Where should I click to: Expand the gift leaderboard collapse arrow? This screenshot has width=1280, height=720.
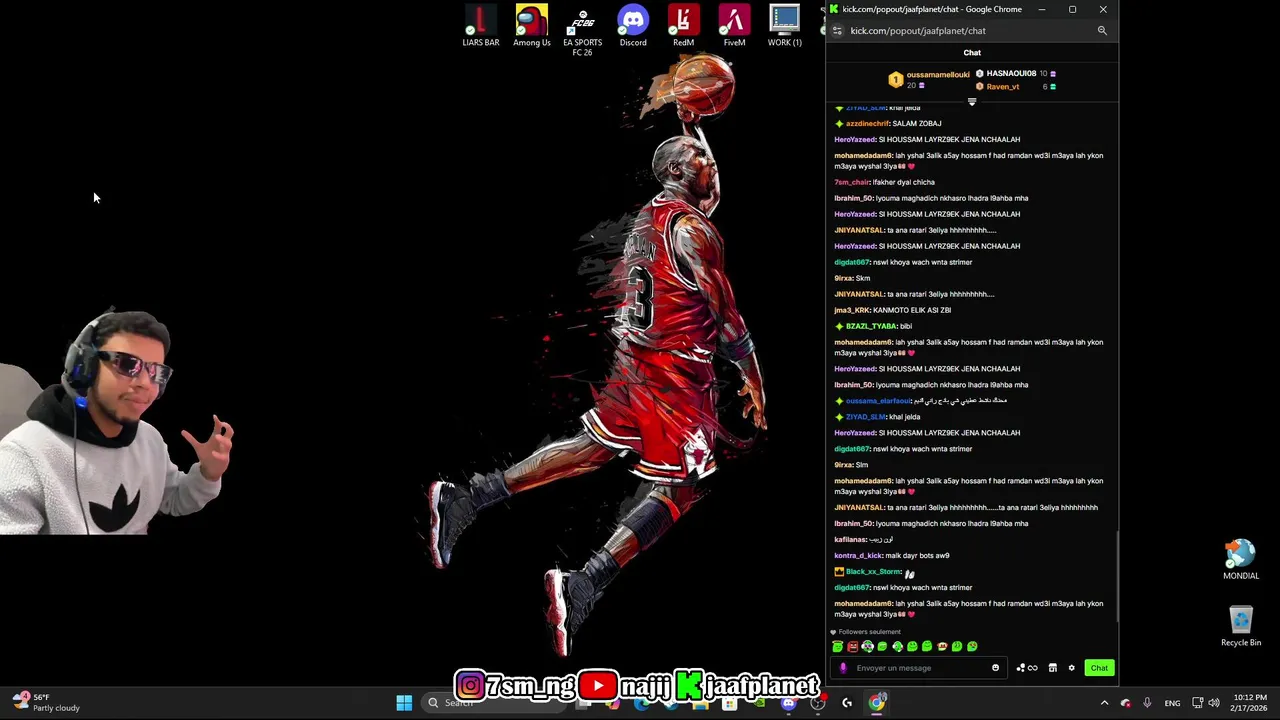click(972, 101)
